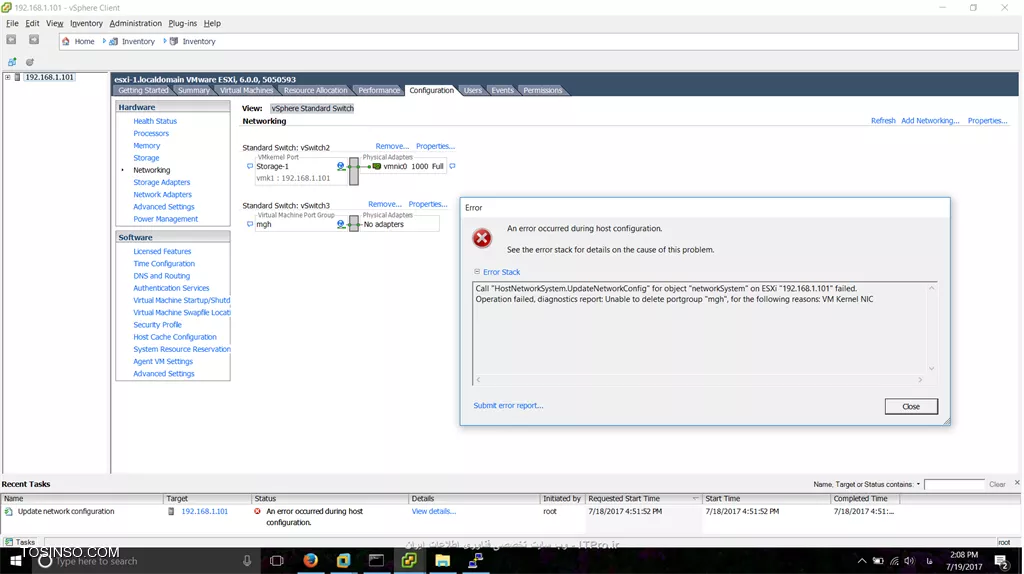This screenshot has height=574, width=1024.
Task: Open the Name, Target or Status filter dropdown
Action: pos(918,485)
